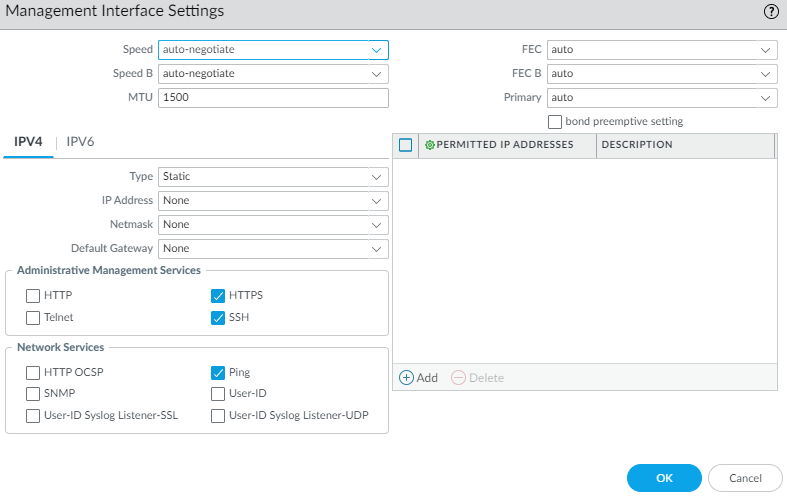787x503 pixels.
Task: Select the IPV4 tab
Action: click(28, 142)
